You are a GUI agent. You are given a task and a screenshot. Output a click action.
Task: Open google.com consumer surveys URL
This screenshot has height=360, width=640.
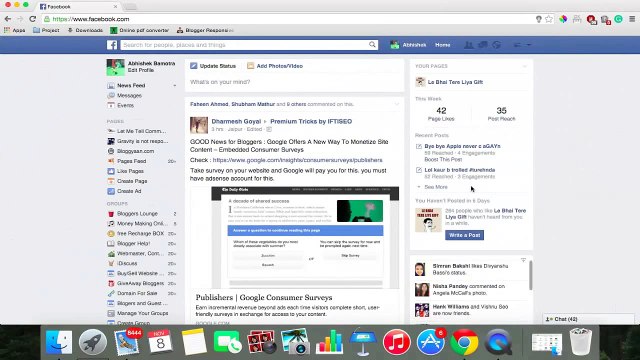[x=298, y=160]
